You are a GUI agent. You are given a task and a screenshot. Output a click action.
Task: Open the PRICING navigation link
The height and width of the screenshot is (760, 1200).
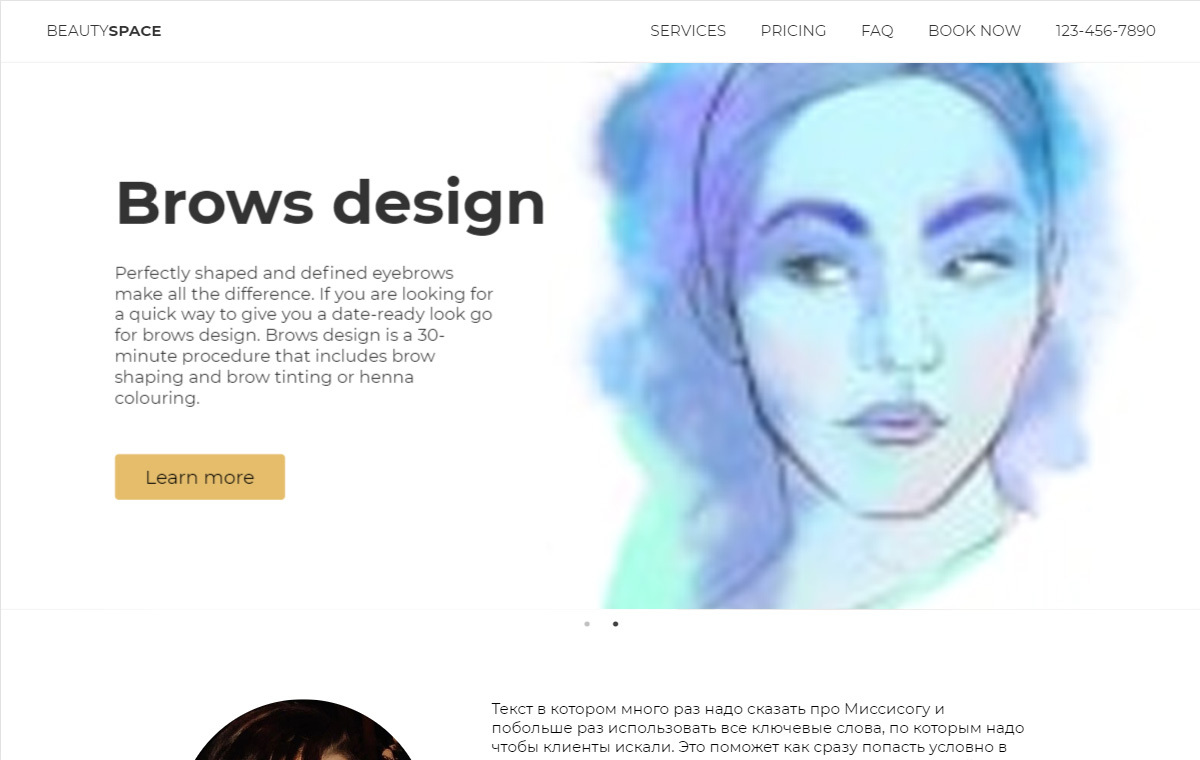(793, 31)
